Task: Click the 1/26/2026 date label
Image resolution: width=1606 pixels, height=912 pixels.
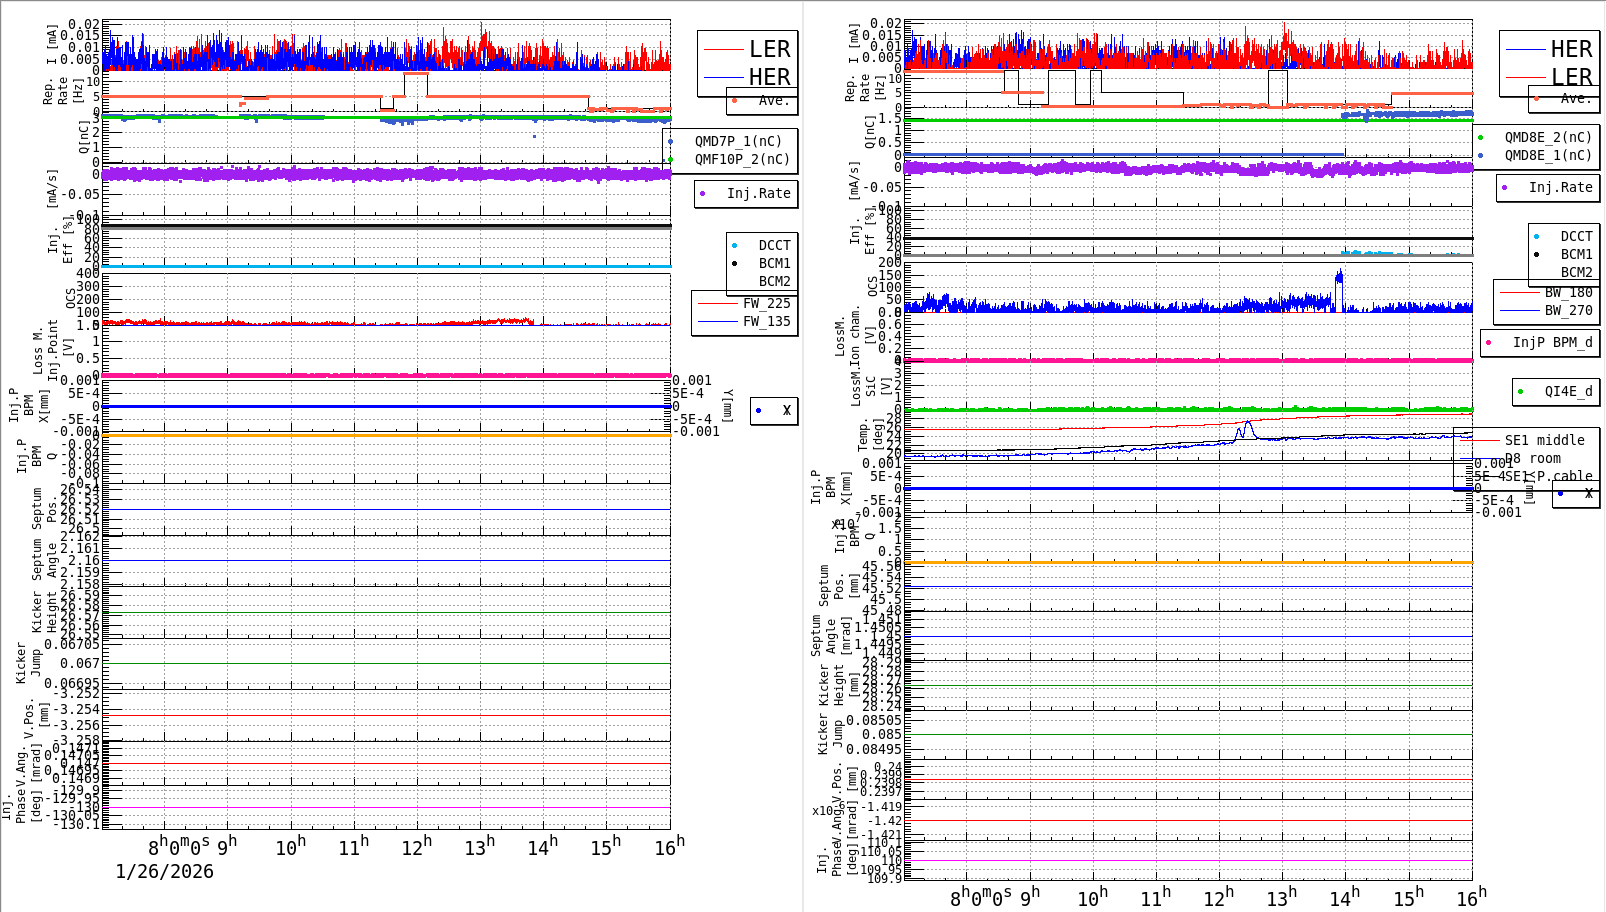Action: (x=163, y=871)
